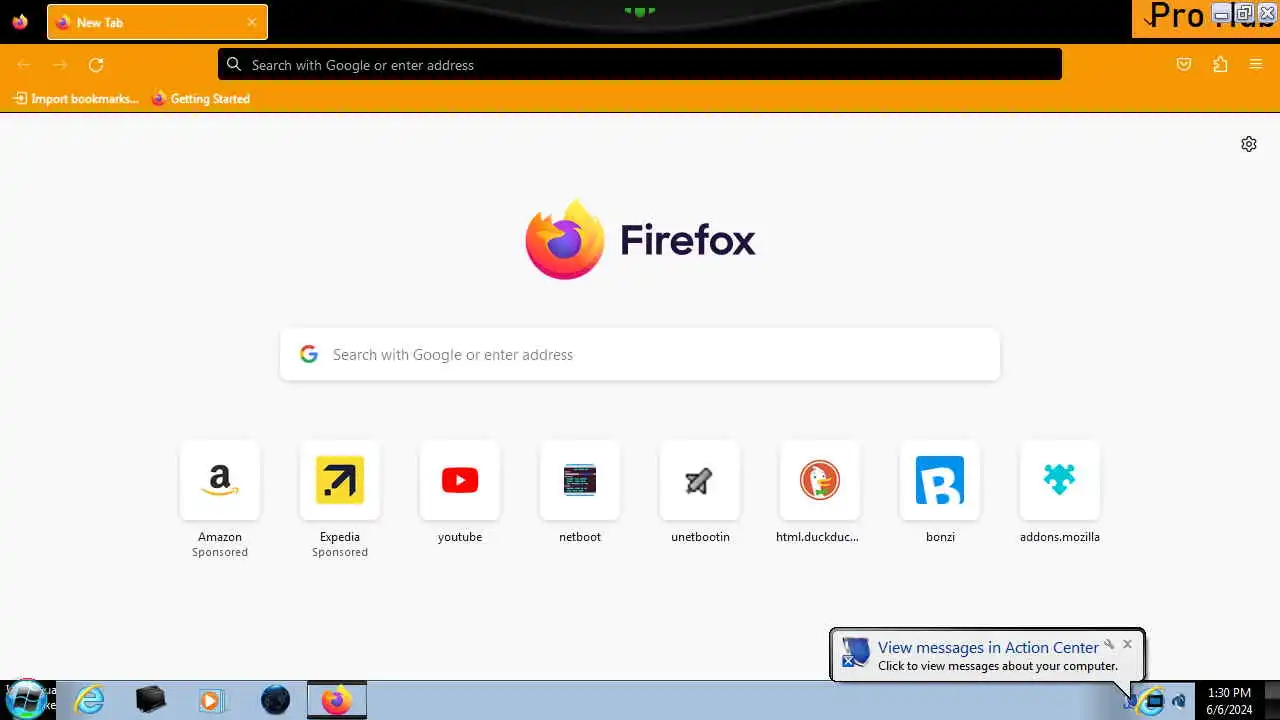
Task: Open the black box taskbar app
Action: point(150,700)
